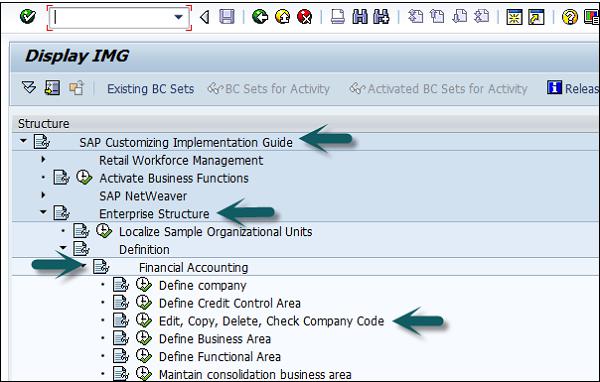Collapse SAP Customizing Implementation Guide node
Screen dimensions: 600x382
point(23,141)
